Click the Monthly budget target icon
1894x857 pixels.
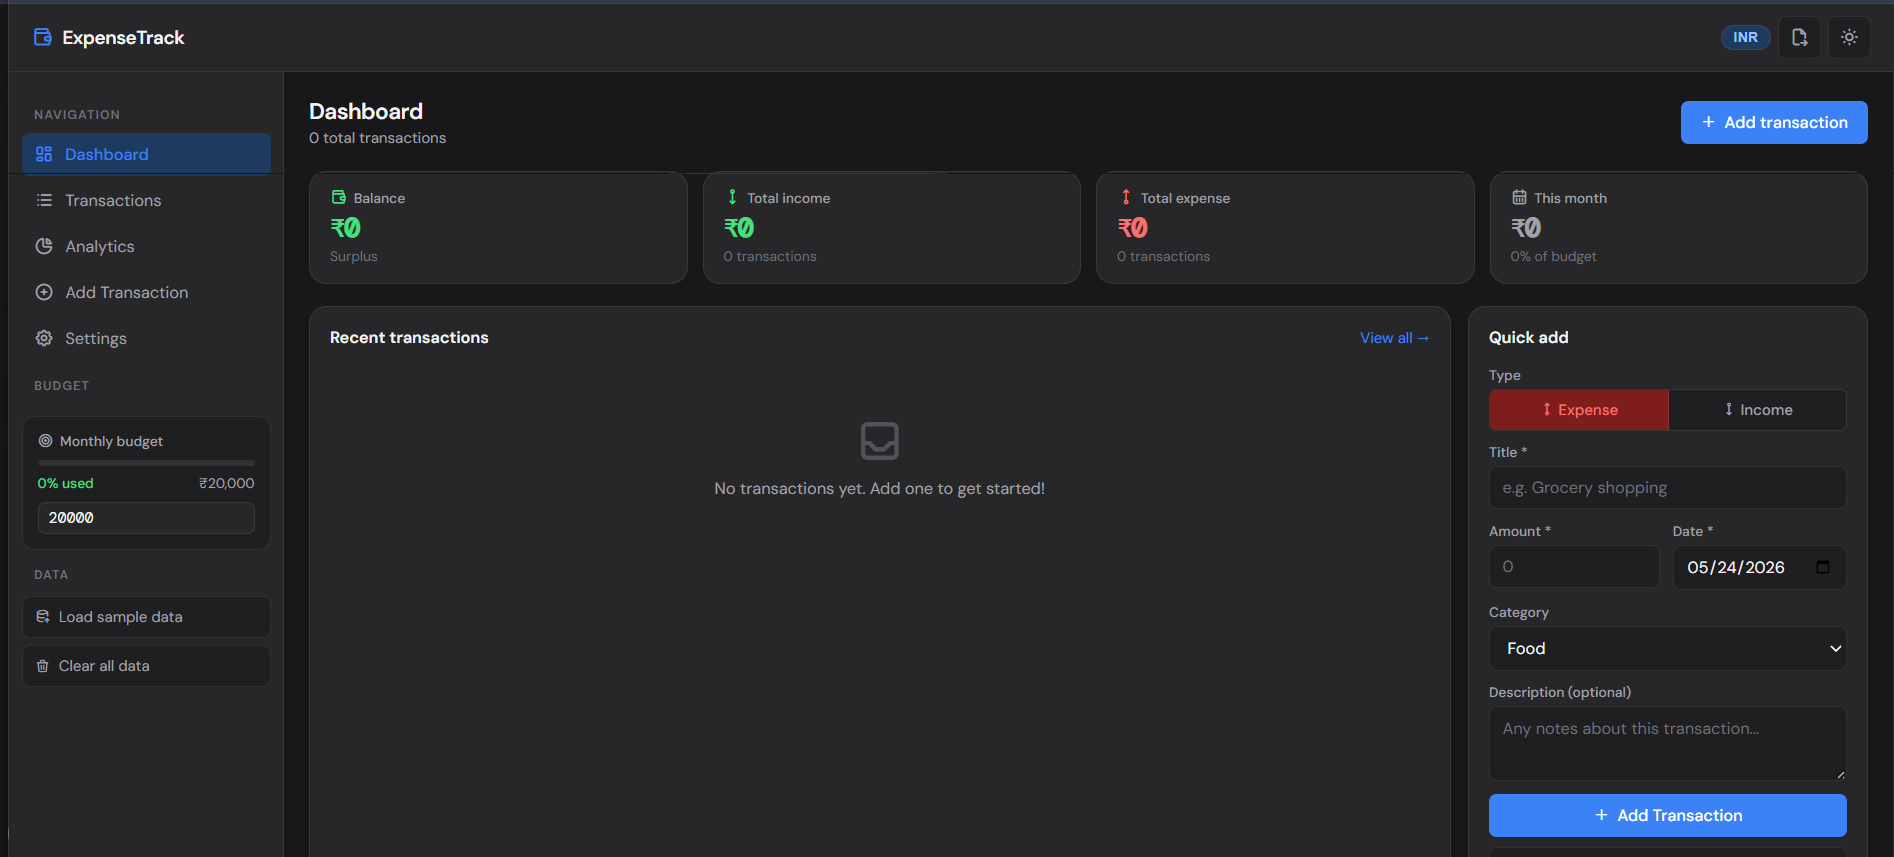(45, 441)
